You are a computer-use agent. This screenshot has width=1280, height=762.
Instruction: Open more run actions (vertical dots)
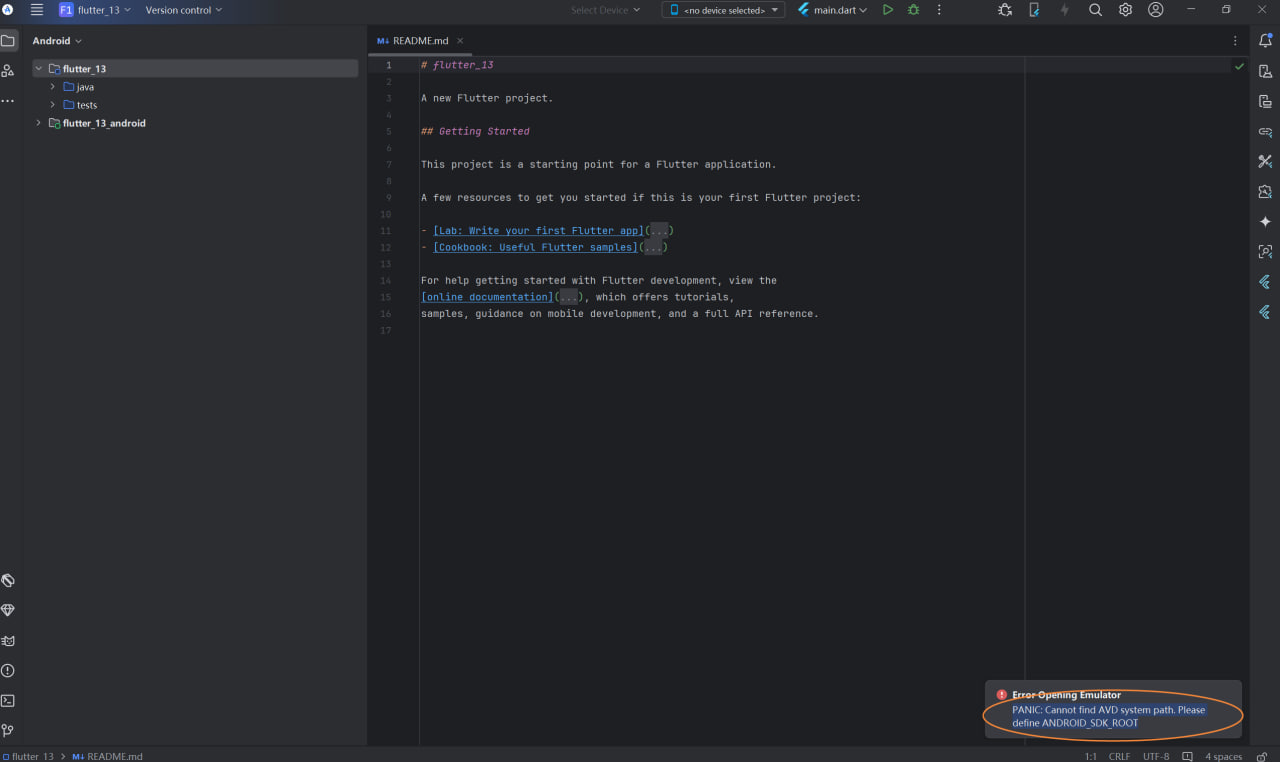[941, 10]
